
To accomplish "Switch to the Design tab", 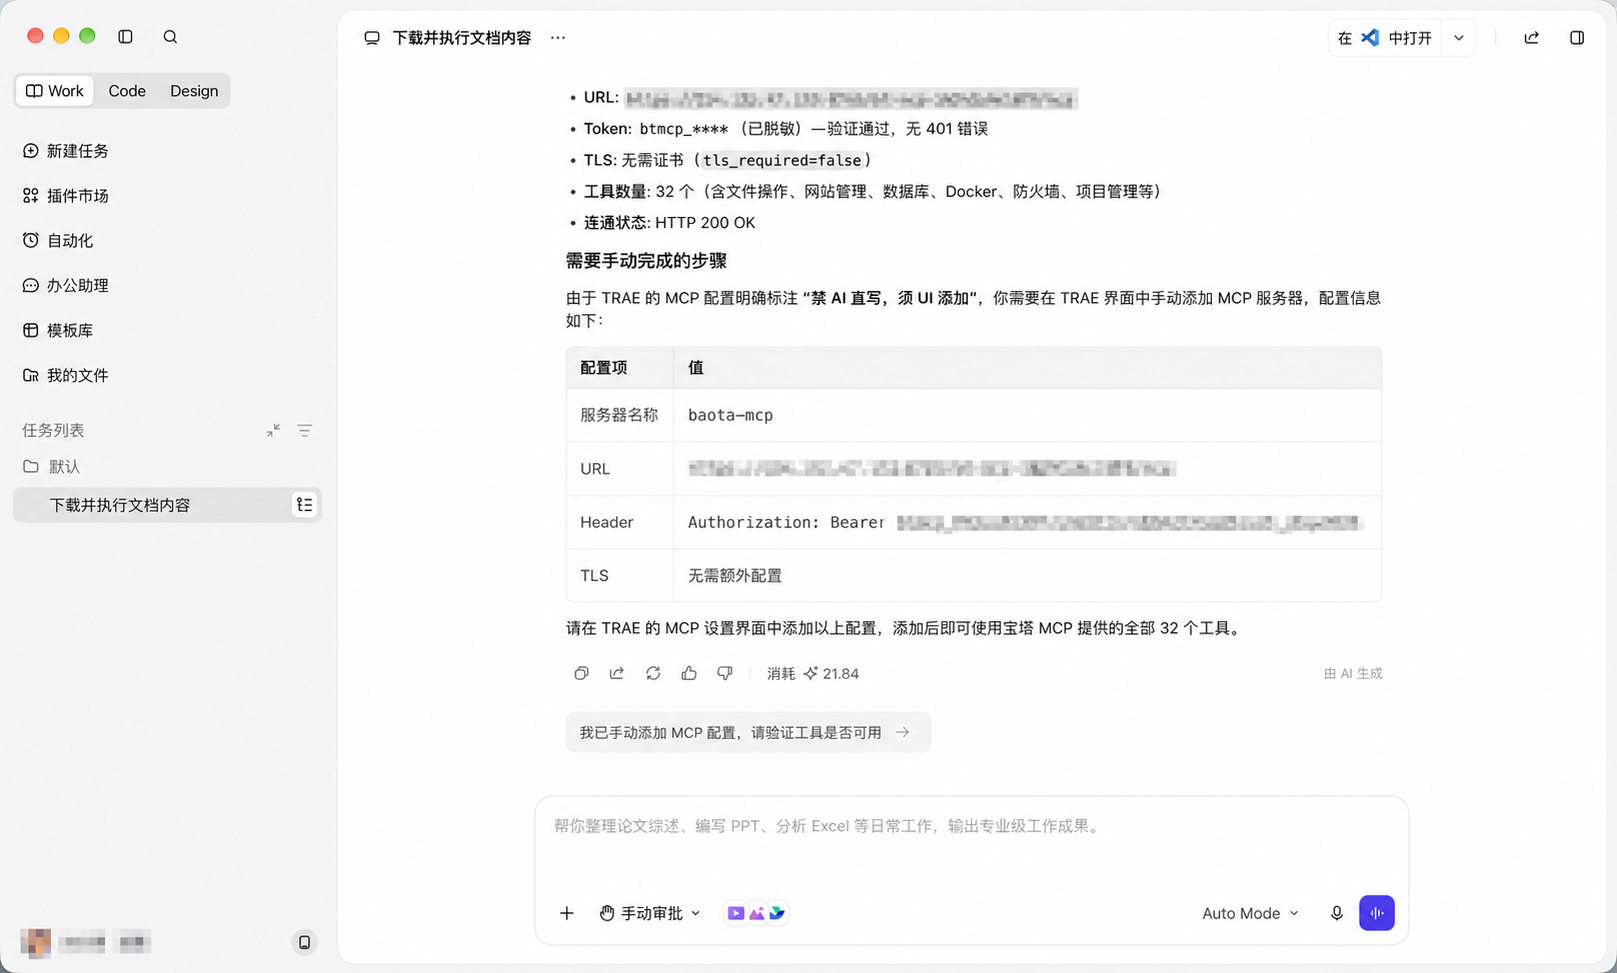I will [x=194, y=91].
